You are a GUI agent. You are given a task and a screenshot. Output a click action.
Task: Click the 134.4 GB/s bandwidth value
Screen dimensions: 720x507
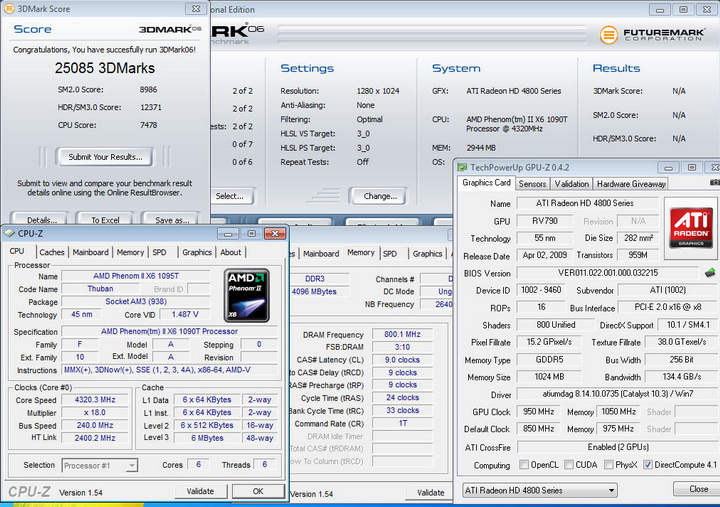tap(681, 377)
